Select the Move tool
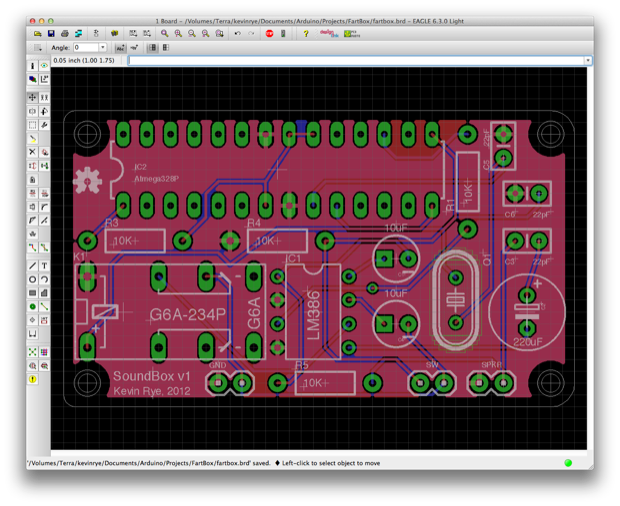 (x=32, y=97)
